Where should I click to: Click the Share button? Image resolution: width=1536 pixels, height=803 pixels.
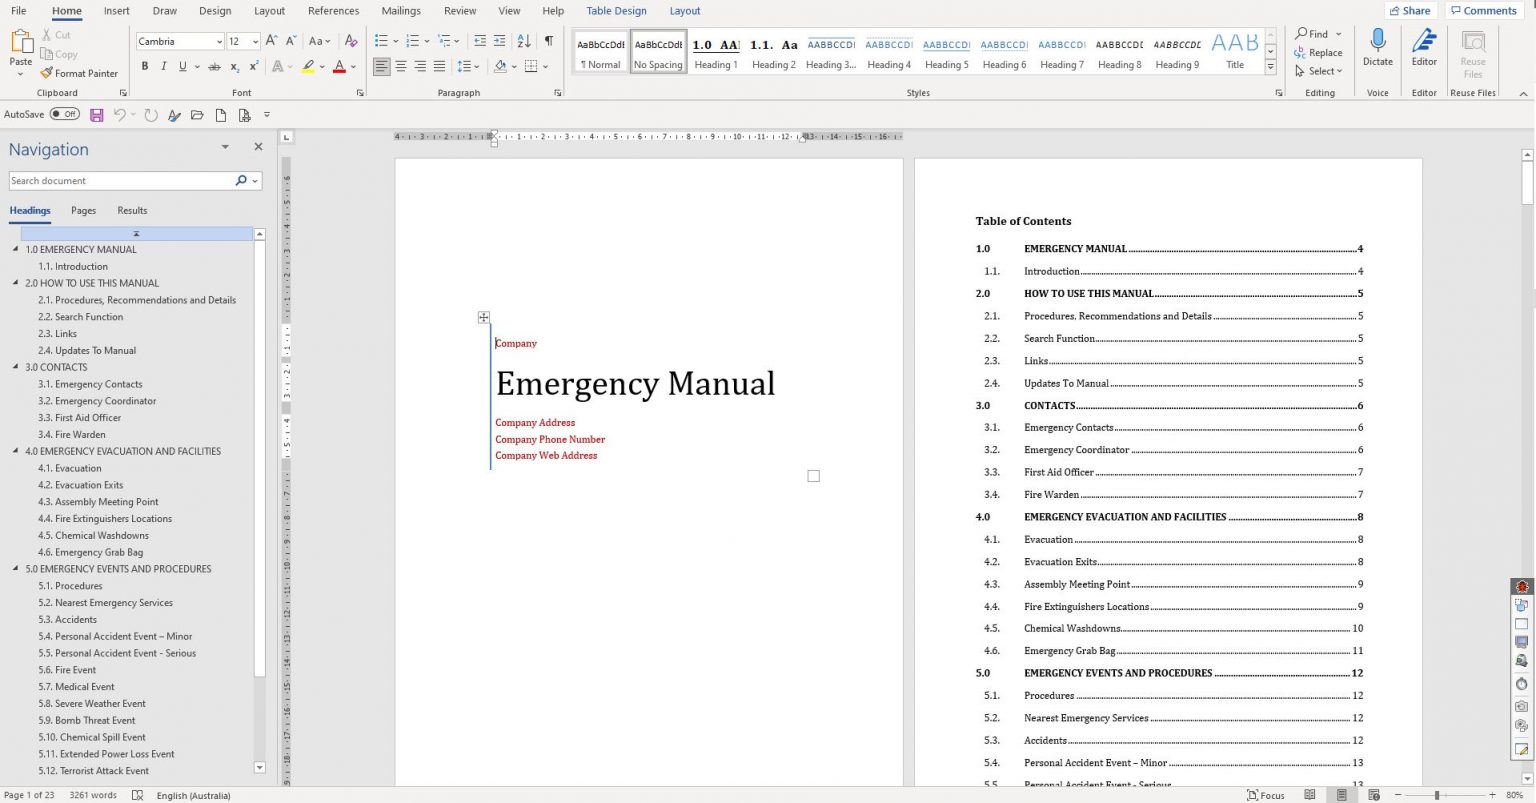tap(1410, 10)
